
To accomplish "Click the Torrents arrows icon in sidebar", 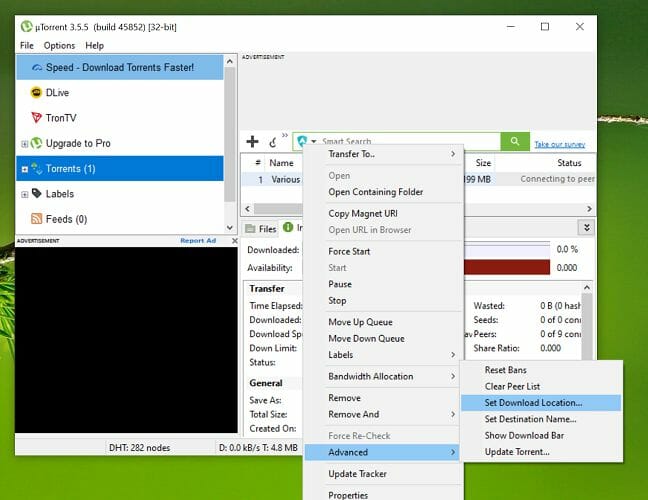I will [x=36, y=168].
